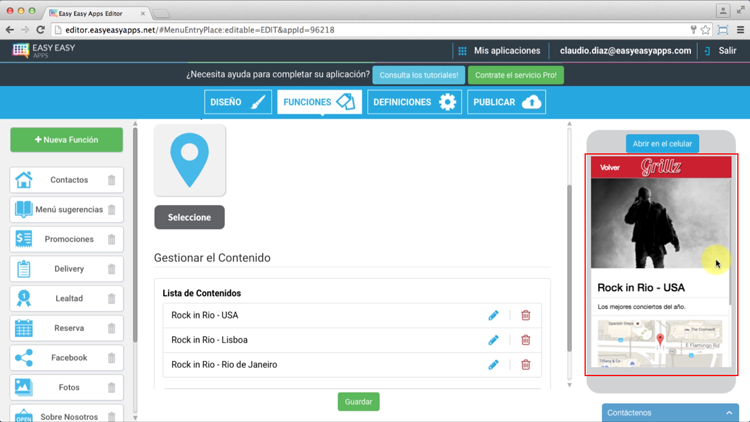Remove Promociones using its trash icon

(111, 239)
